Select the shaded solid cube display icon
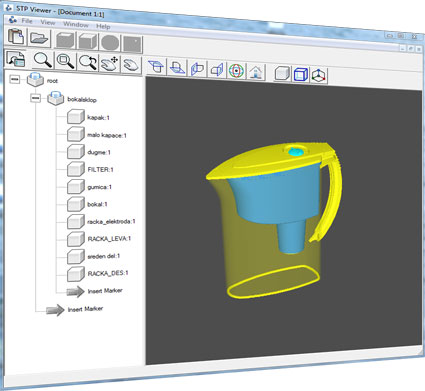The image size is (425, 391). point(282,73)
